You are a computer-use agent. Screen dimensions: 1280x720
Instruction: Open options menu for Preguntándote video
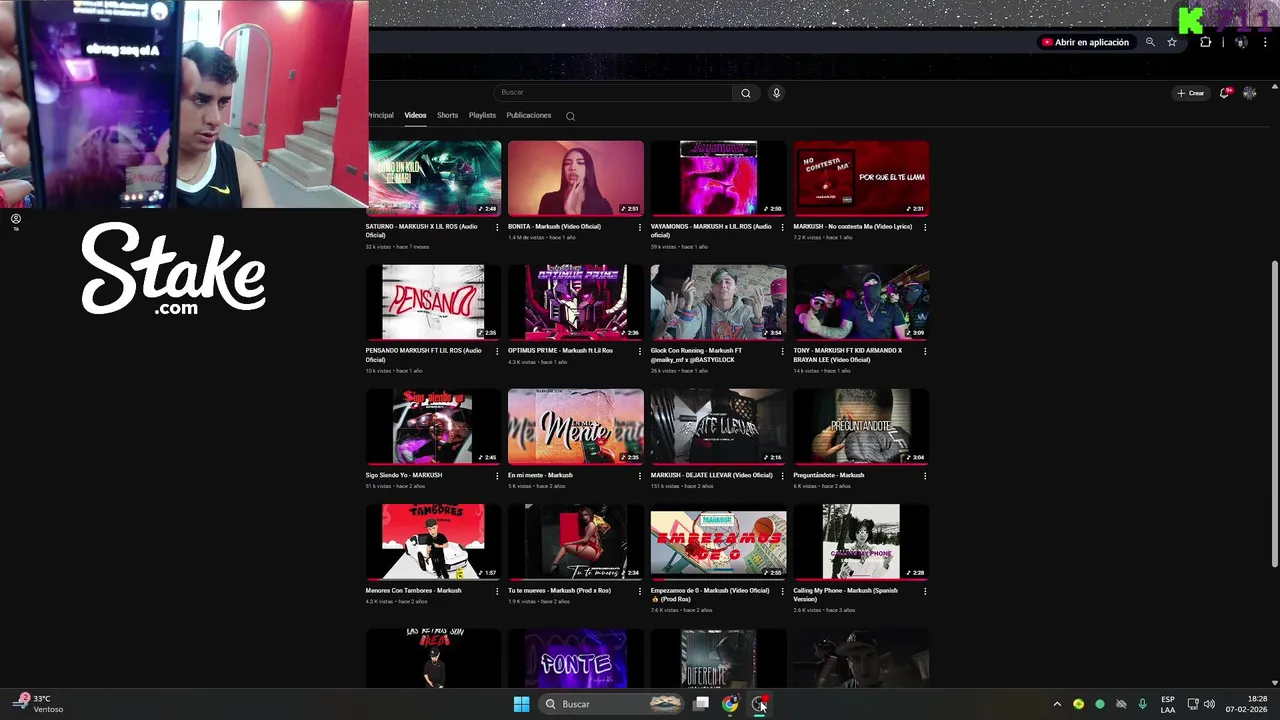coord(925,476)
